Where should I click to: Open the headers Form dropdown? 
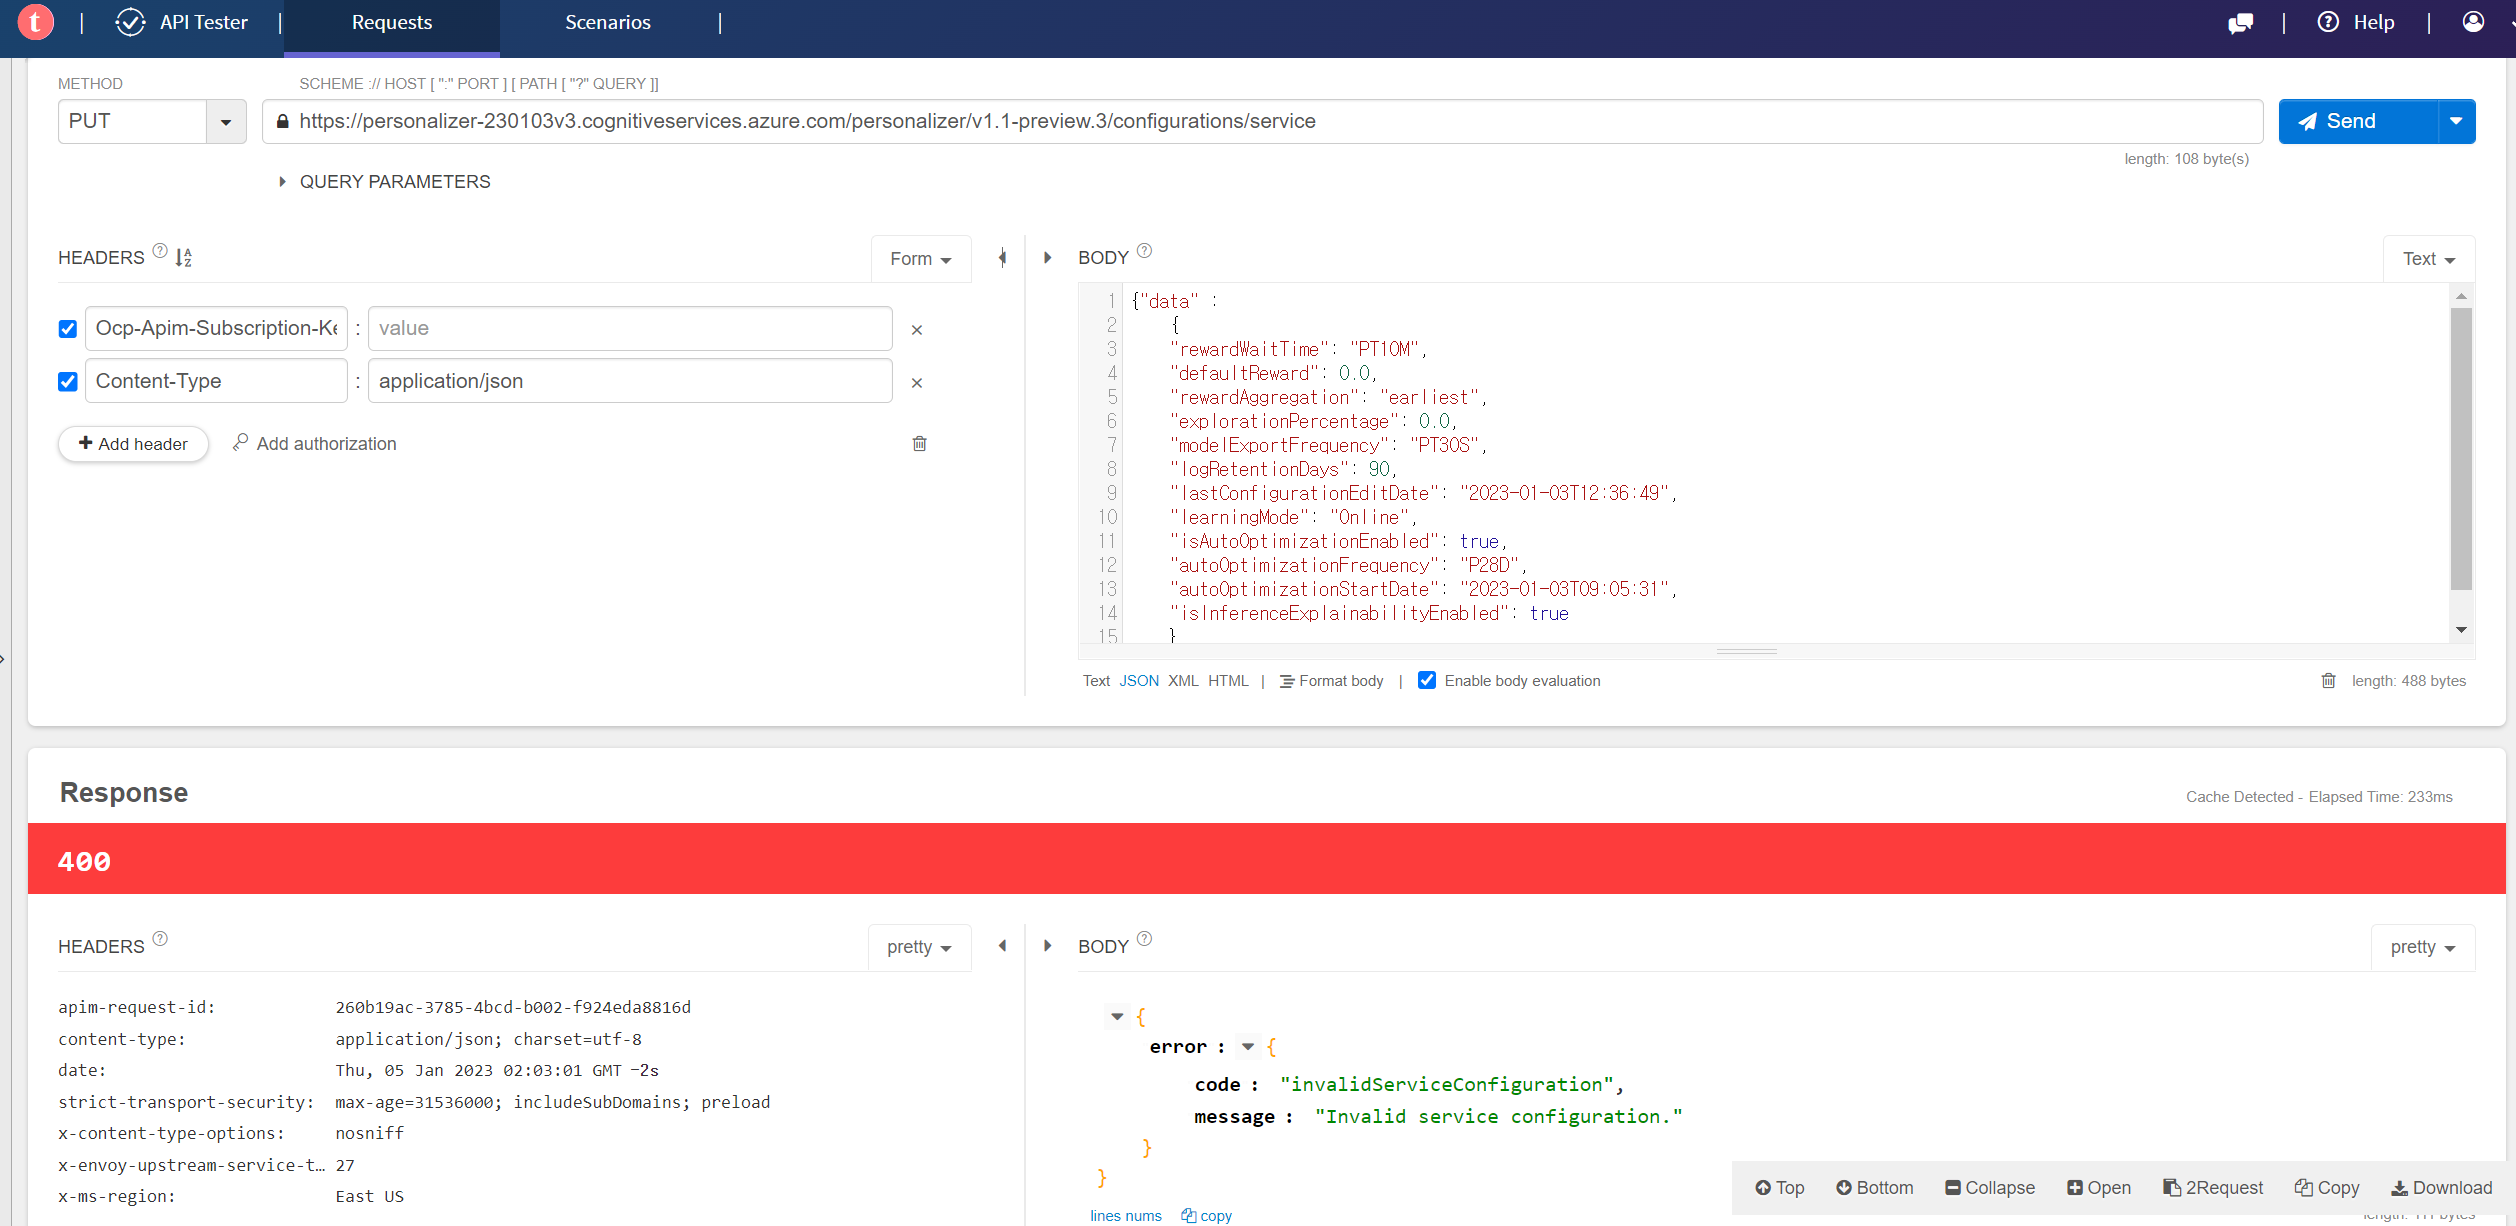921,259
